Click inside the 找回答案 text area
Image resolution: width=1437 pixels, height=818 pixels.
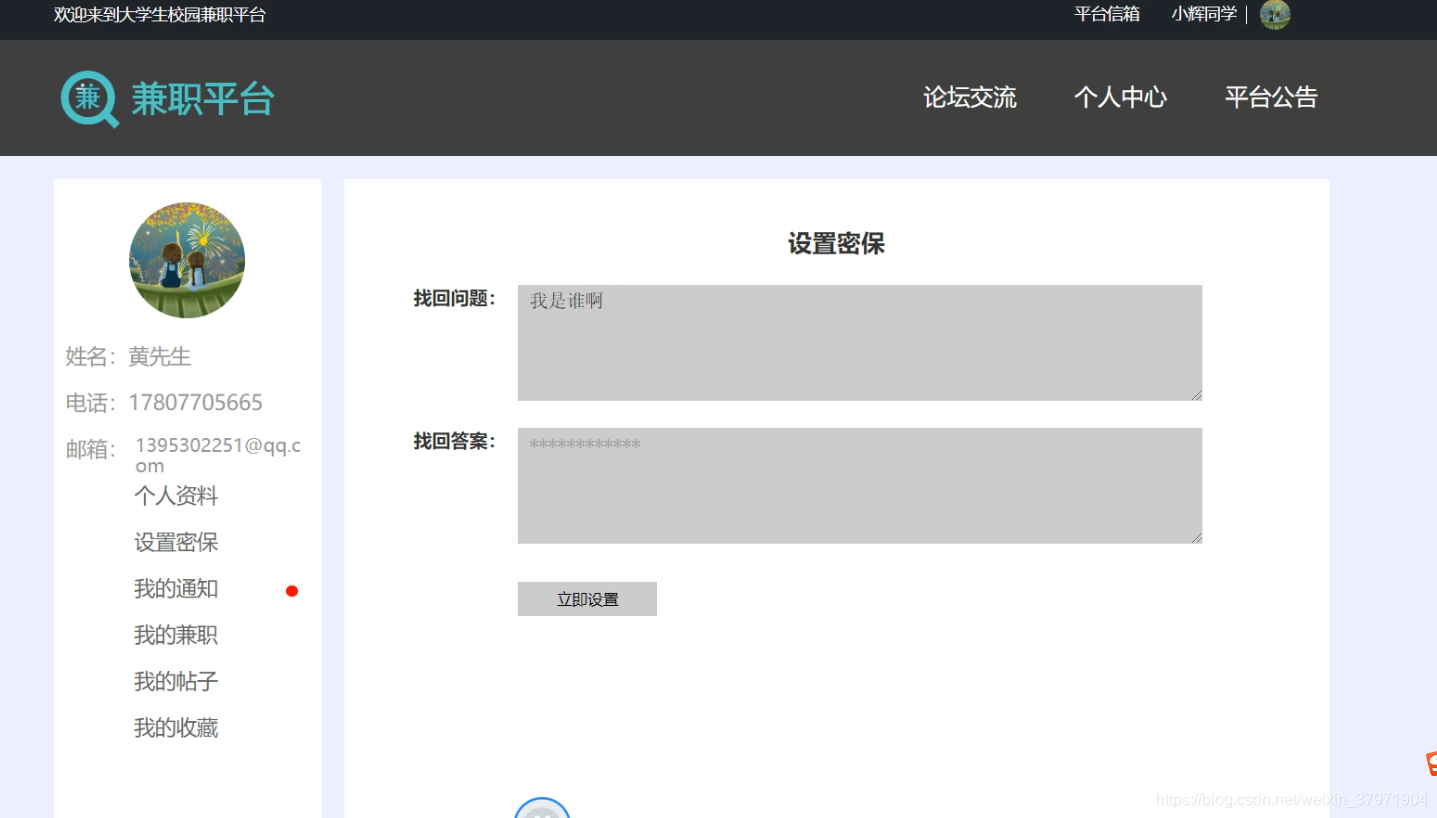858,485
